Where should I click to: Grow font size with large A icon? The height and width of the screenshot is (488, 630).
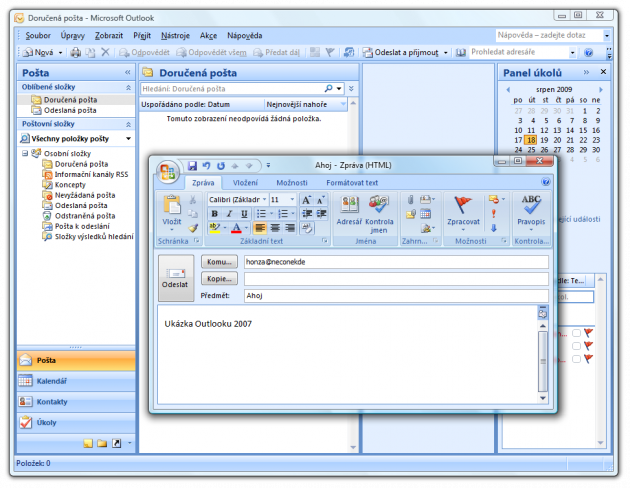coord(306,200)
